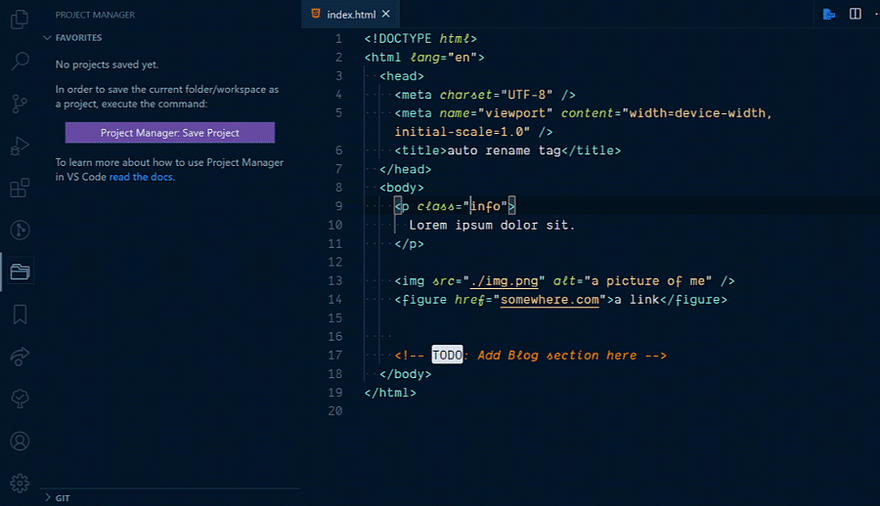Open the Accounts profile icon
Viewport: 880px width, 506px height.
coord(20,441)
